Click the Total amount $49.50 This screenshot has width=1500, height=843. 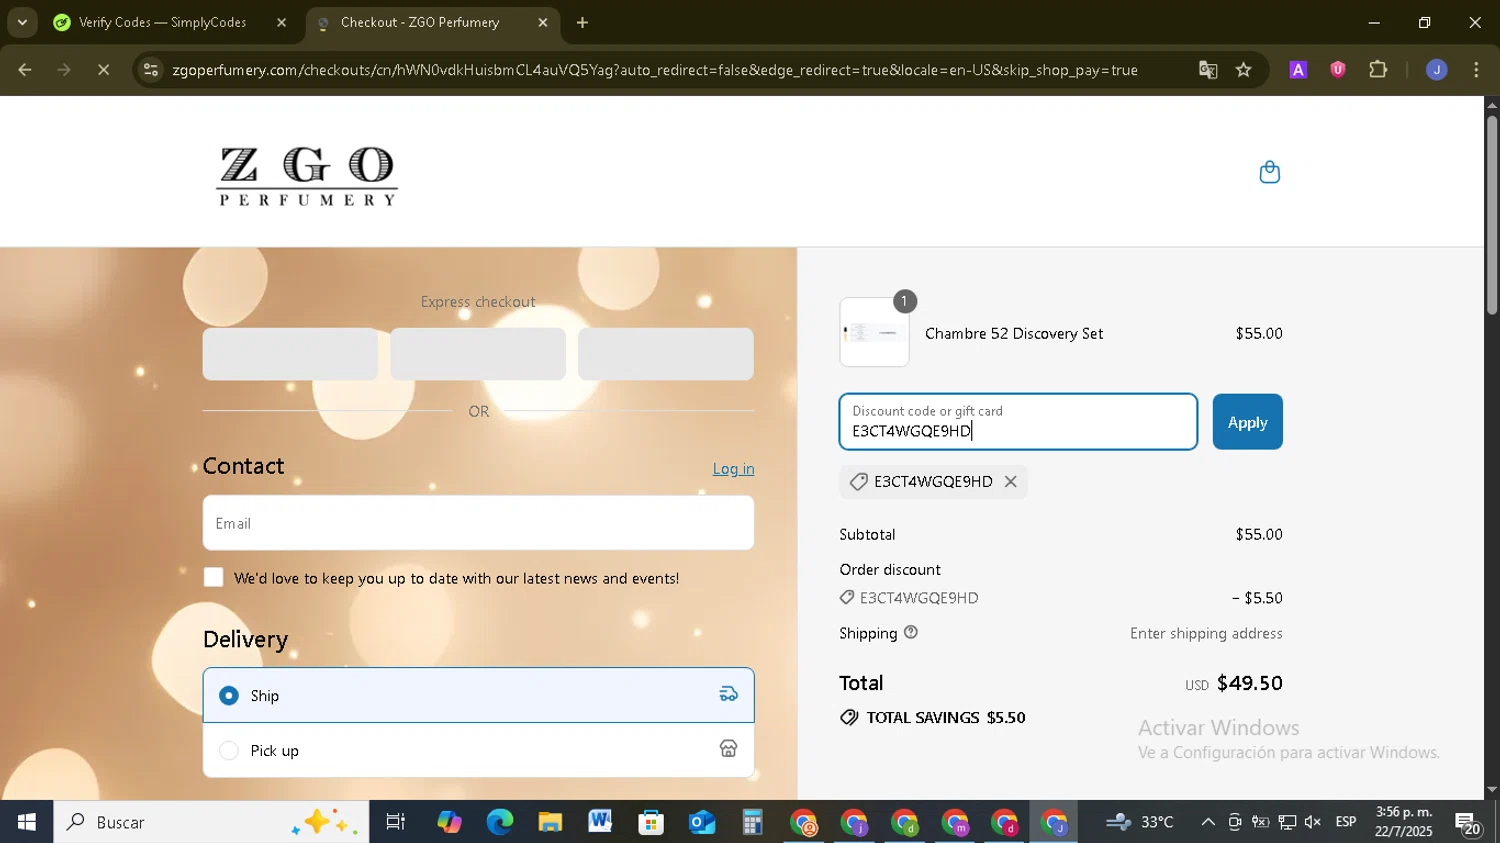[x=1249, y=683]
